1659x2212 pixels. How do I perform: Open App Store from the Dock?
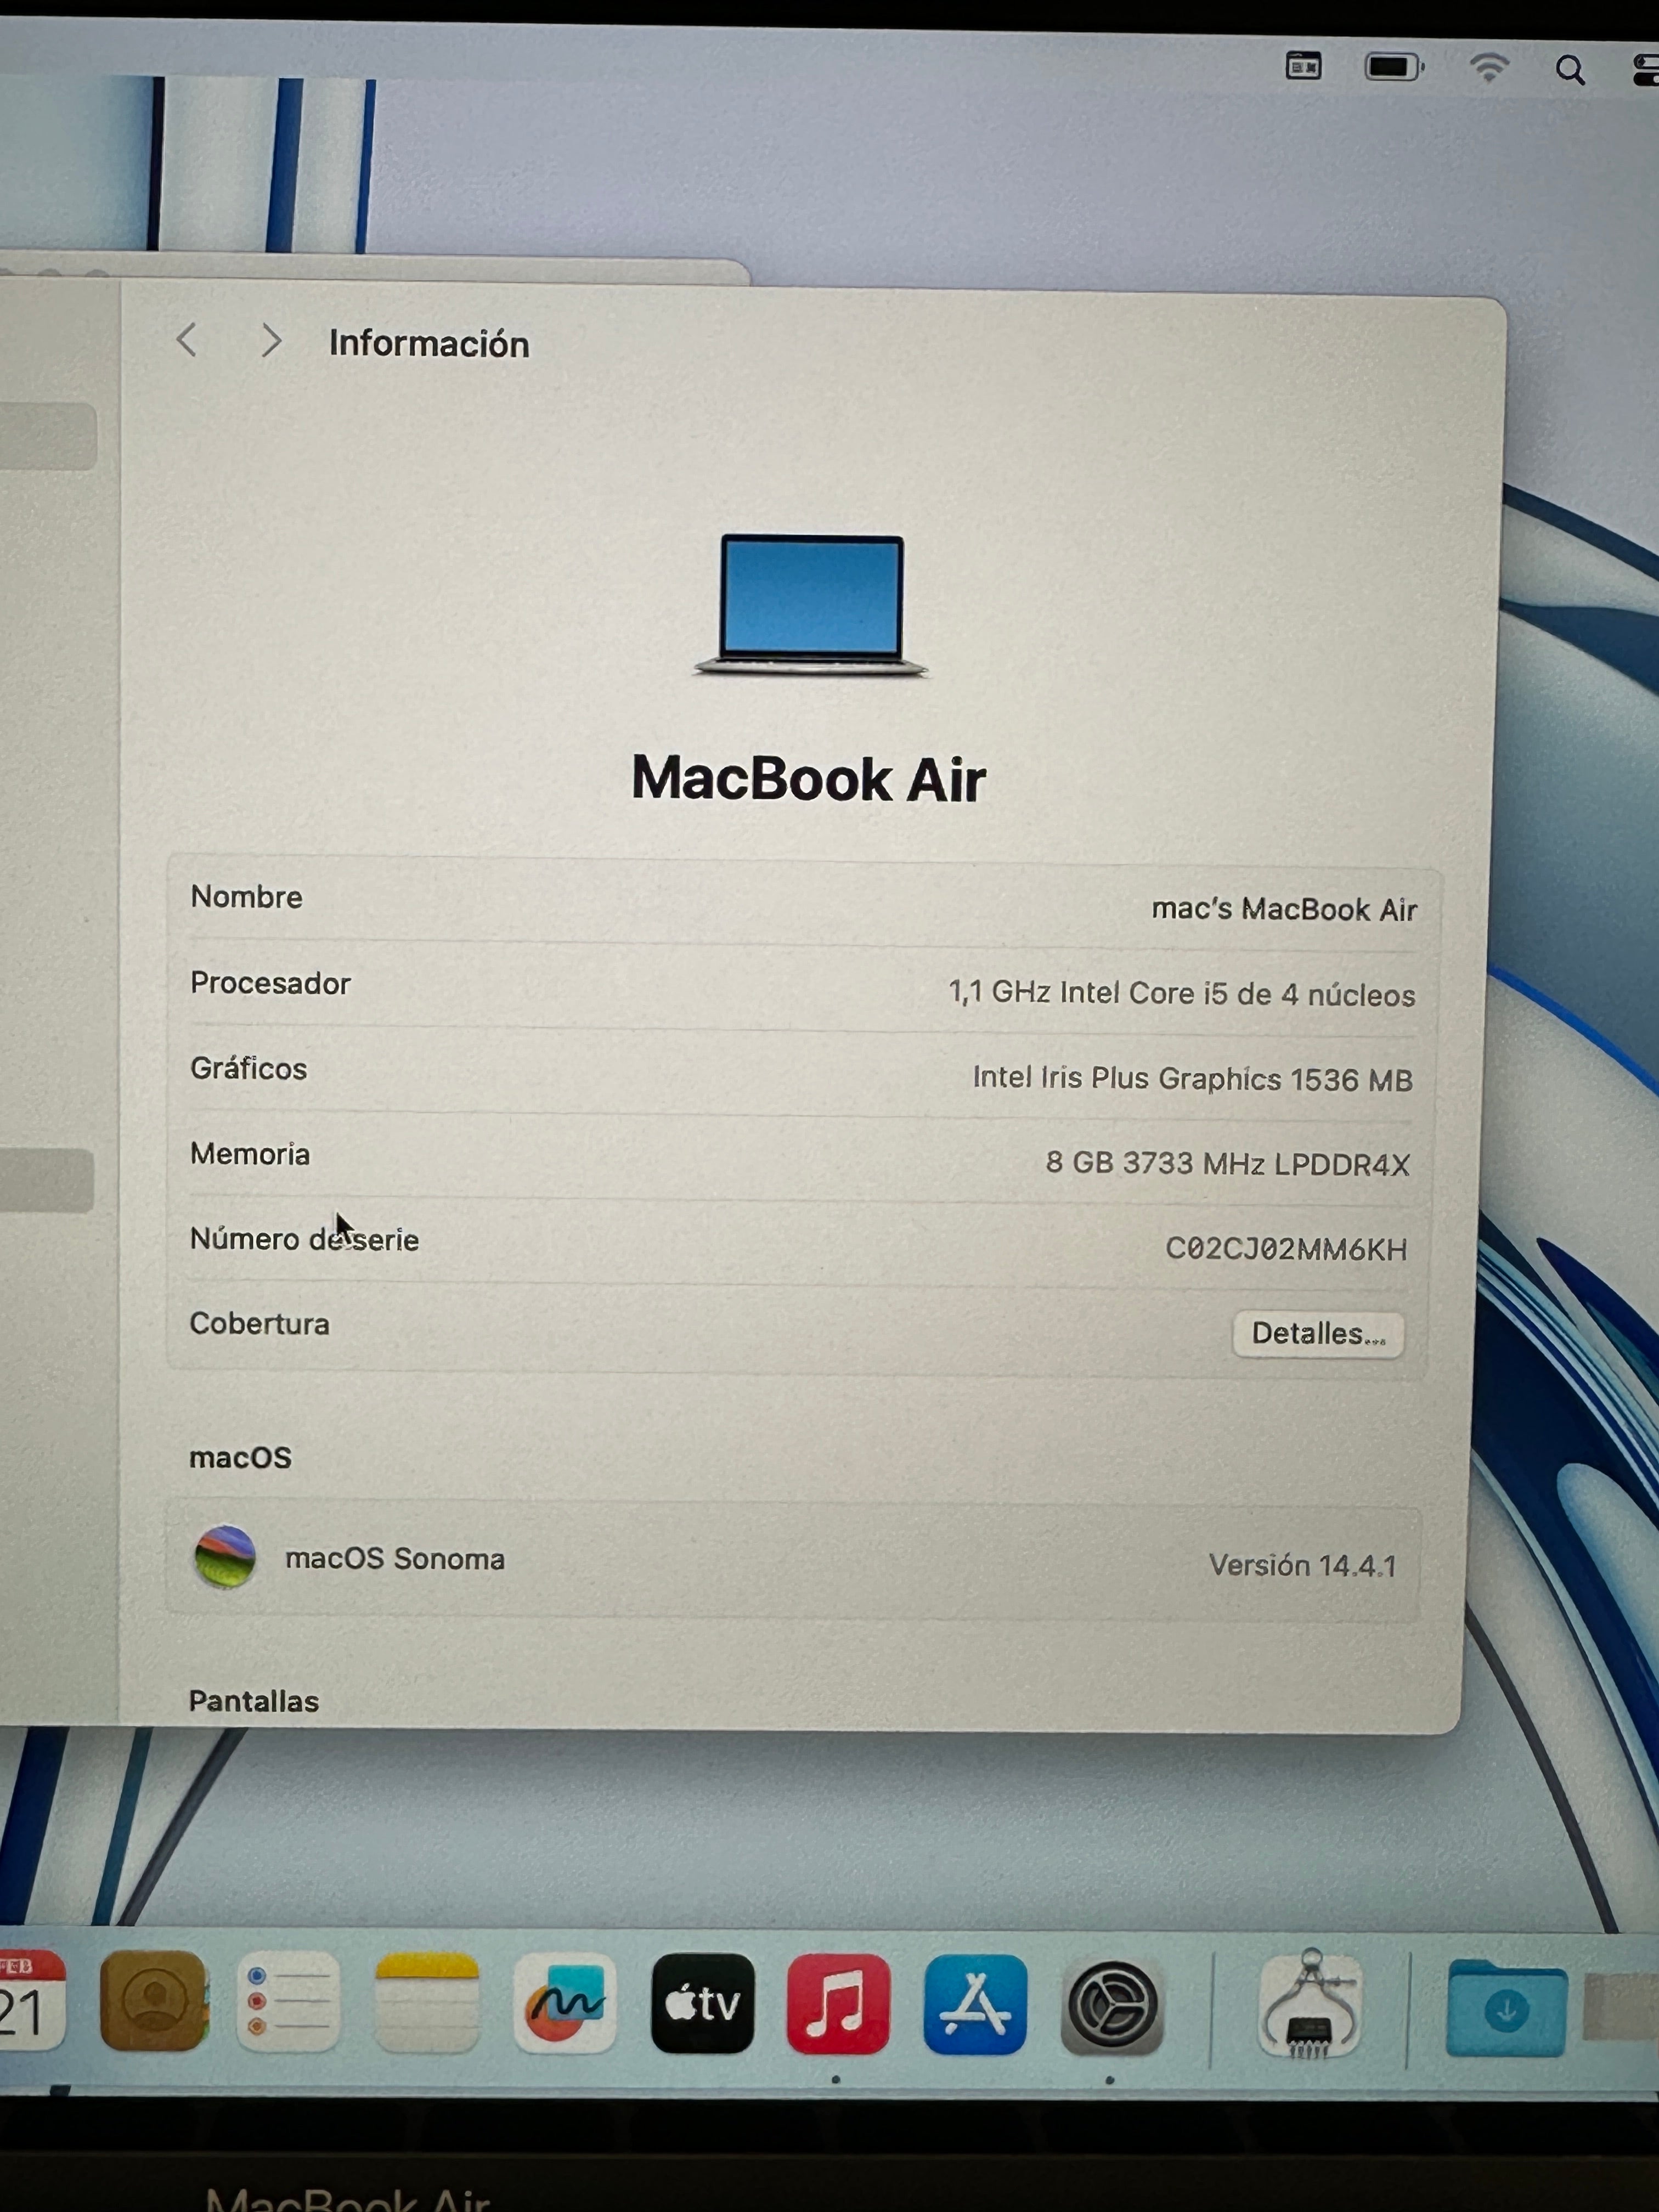[x=975, y=2005]
